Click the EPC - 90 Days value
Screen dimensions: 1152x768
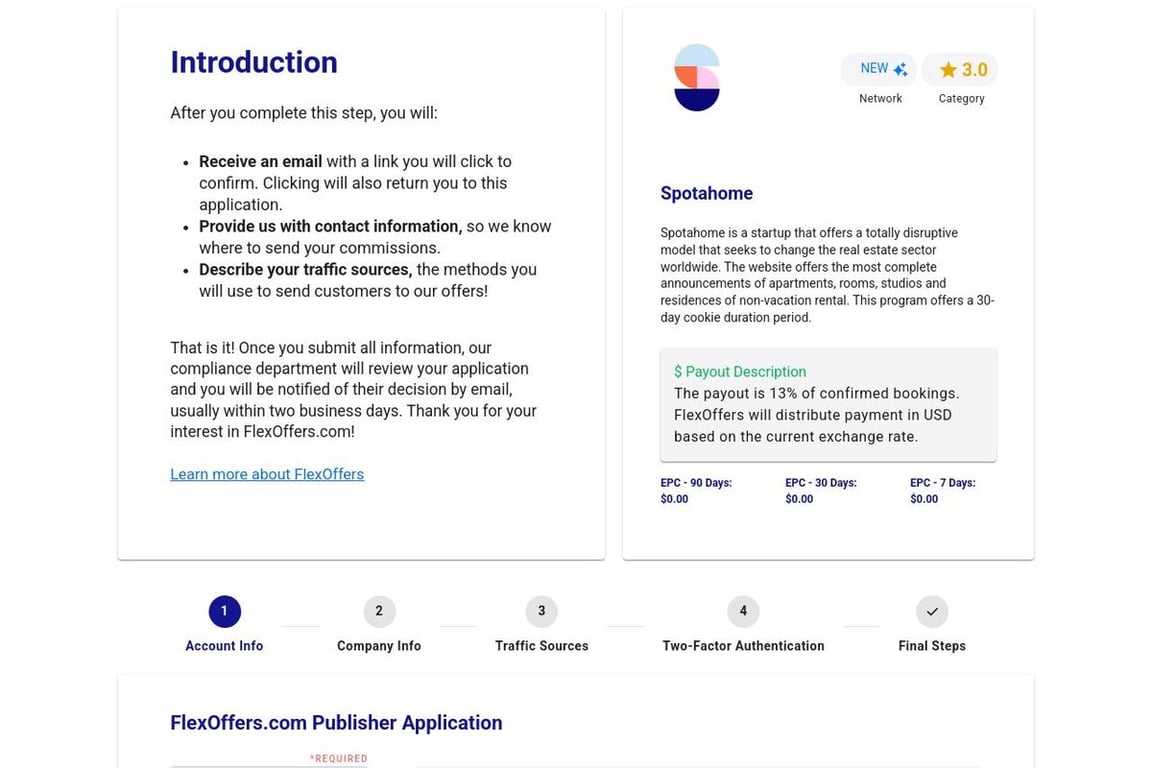click(x=674, y=499)
